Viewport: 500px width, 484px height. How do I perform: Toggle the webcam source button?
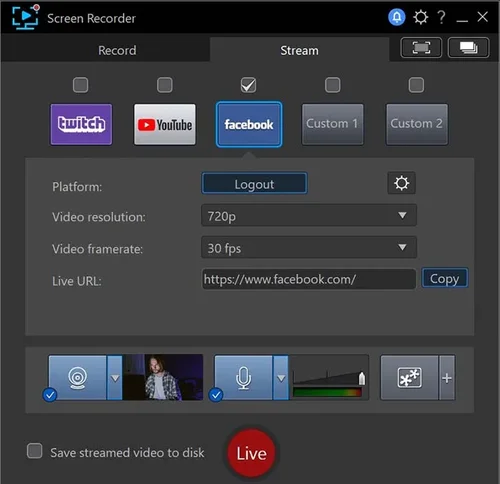77,378
